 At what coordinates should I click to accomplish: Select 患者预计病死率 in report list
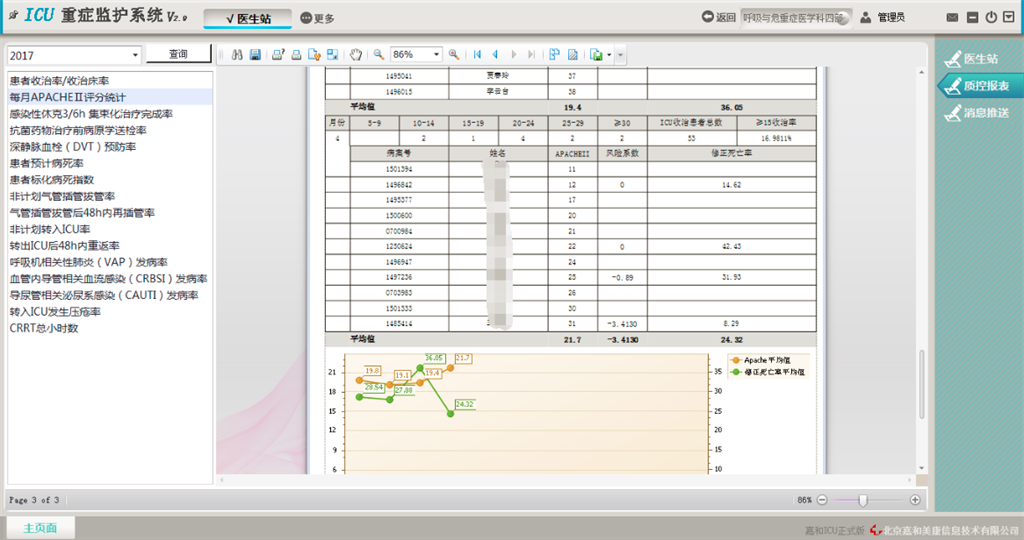tap(47, 163)
